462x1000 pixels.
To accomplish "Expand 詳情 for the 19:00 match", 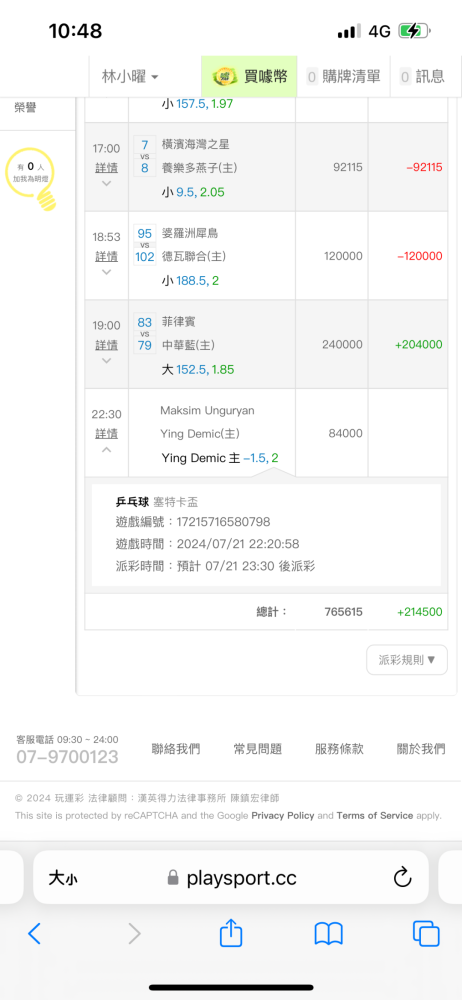I will (106, 345).
